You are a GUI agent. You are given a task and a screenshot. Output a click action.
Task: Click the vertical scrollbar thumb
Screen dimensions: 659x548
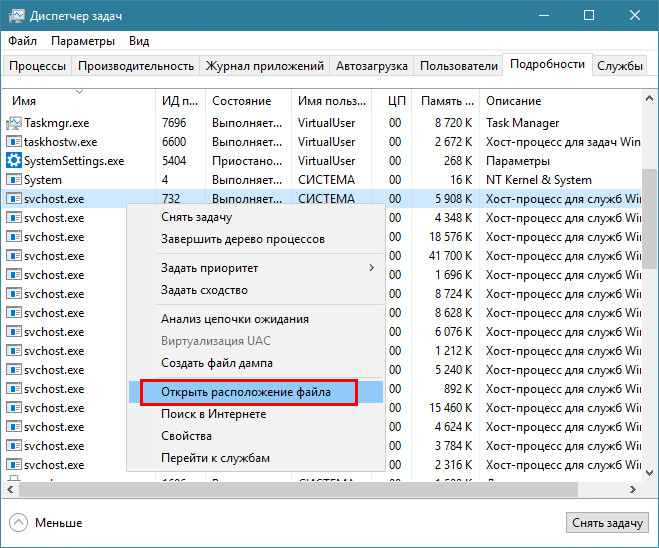click(649, 219)
